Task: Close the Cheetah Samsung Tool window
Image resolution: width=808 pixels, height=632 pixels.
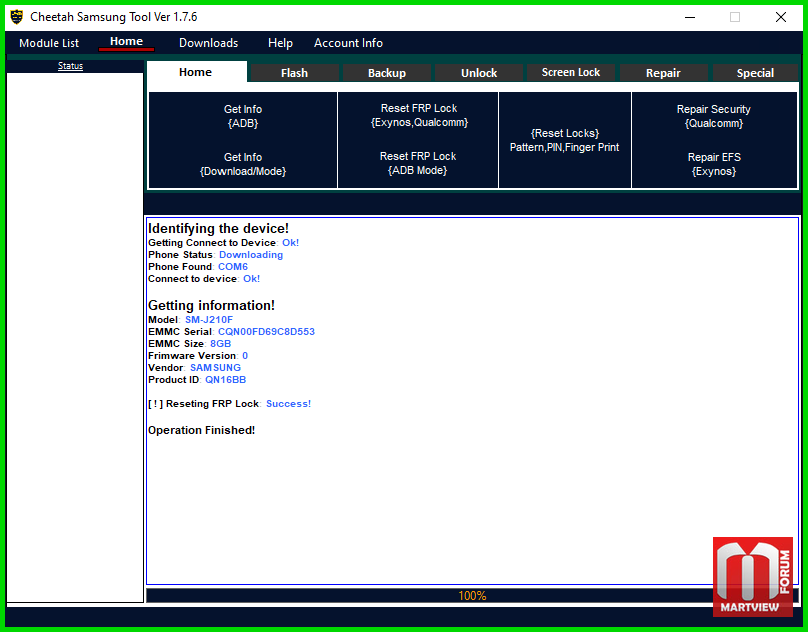Action: click(781, 17)
